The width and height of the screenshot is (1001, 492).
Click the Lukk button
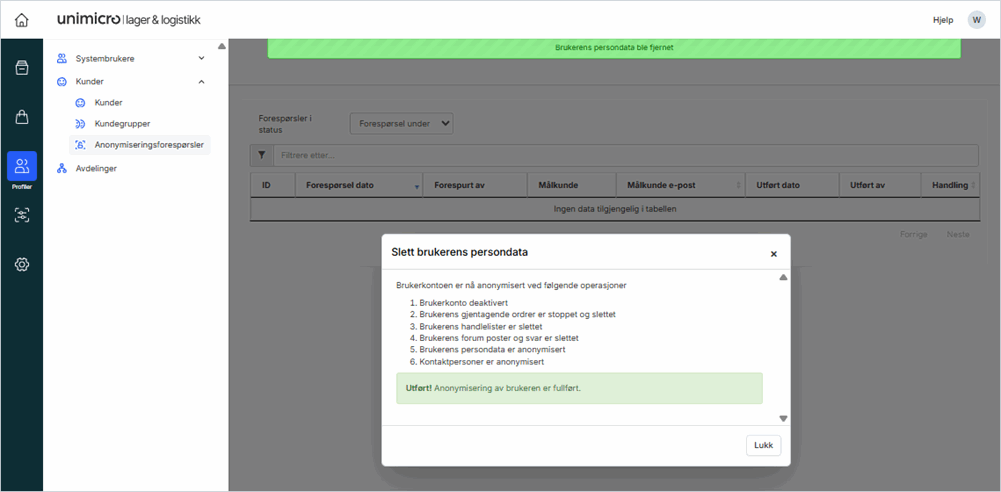763,445
